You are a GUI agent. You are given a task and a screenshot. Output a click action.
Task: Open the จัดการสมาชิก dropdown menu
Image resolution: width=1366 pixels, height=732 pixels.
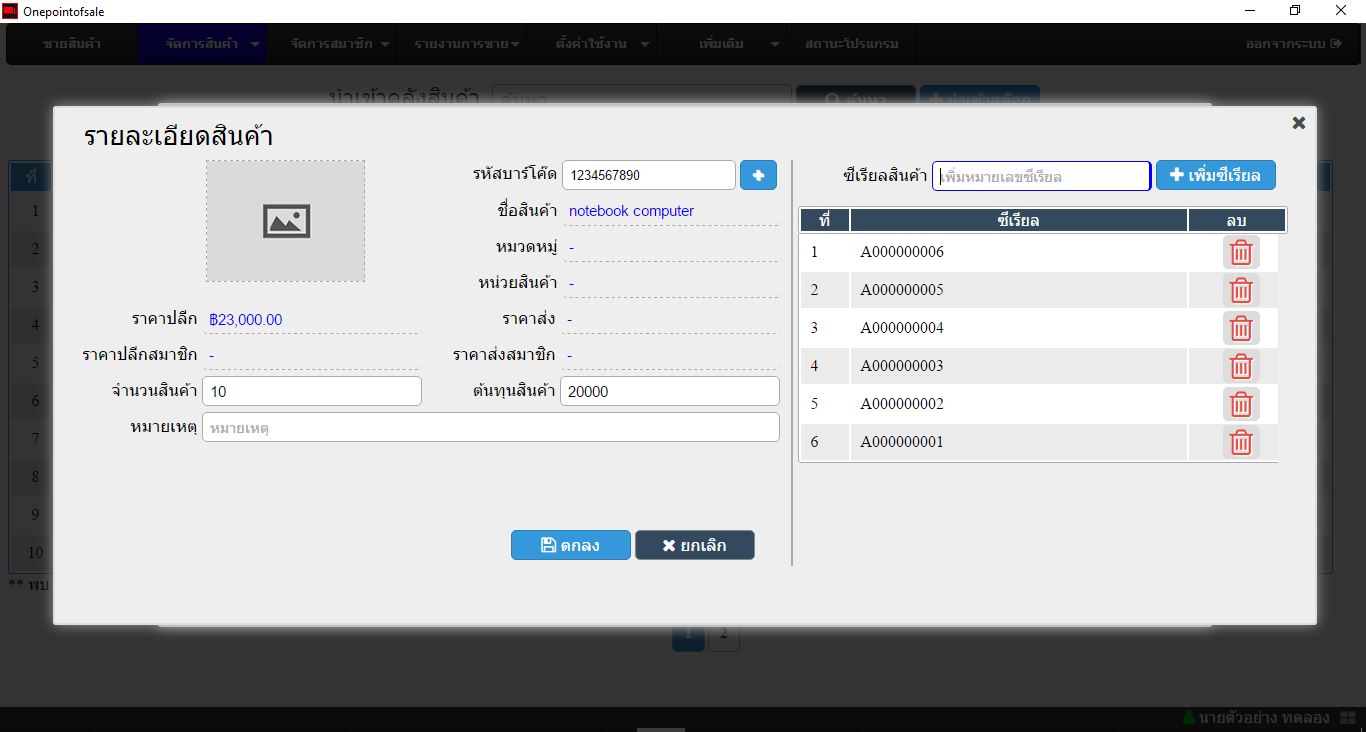point(340,44)
